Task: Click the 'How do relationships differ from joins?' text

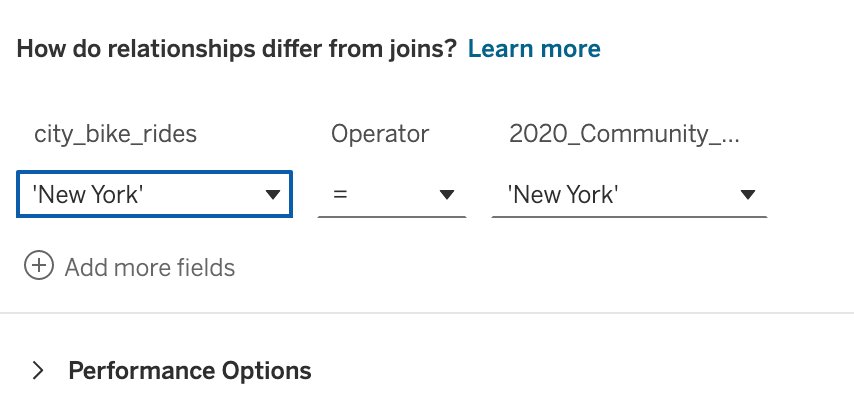Action: pos(236,48)
